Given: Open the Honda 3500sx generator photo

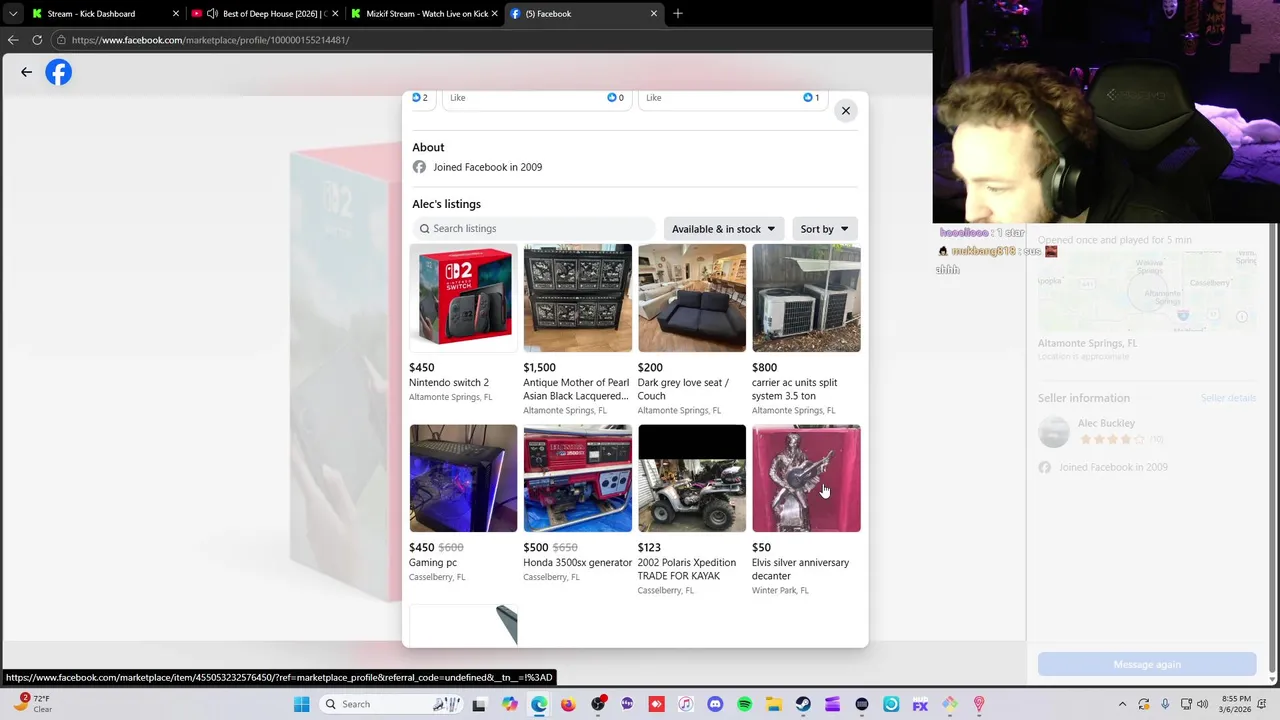Looking at the screenshot, I should [x=577, y=478].
